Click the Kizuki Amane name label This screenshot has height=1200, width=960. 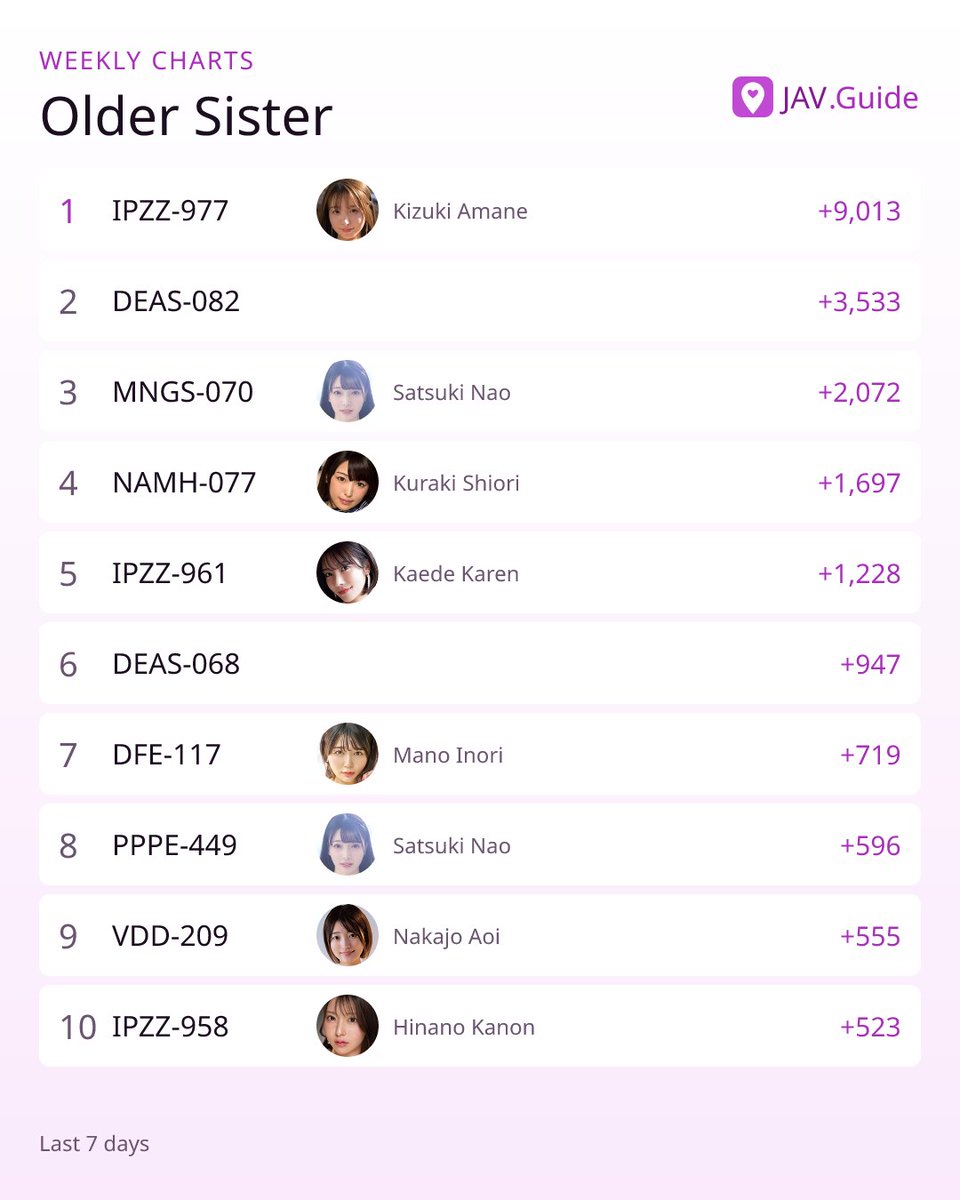point(460,211)
